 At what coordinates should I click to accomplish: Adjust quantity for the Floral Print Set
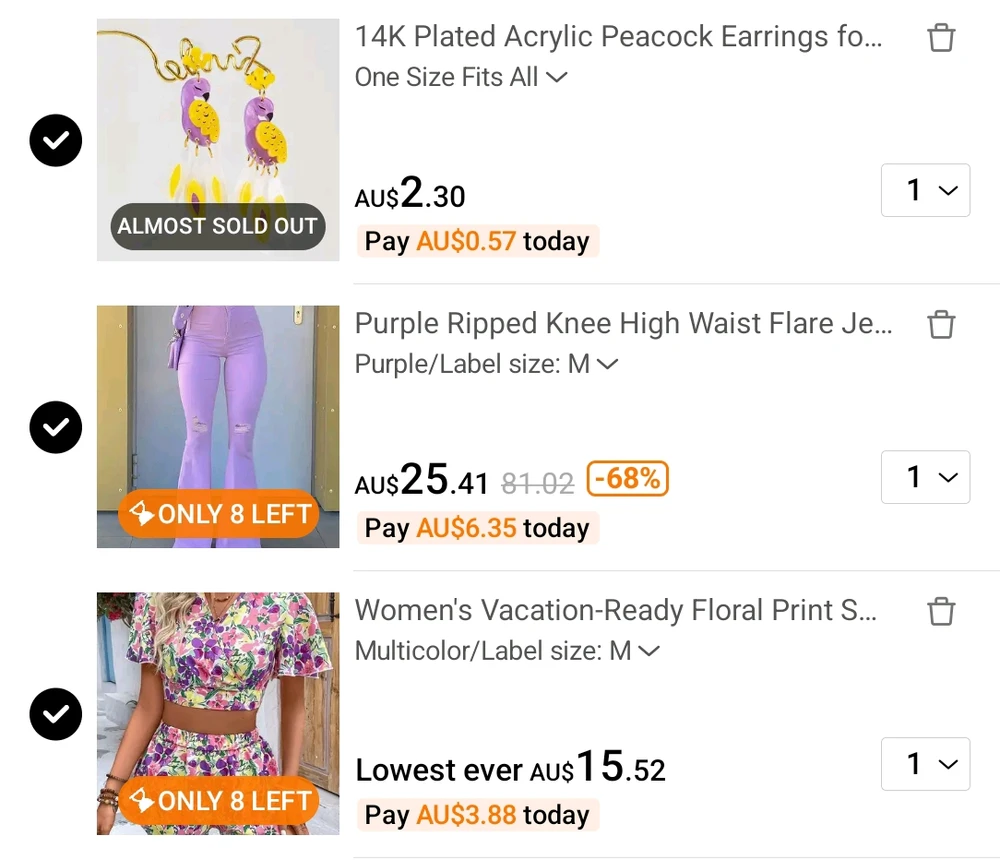pos(925,764)
